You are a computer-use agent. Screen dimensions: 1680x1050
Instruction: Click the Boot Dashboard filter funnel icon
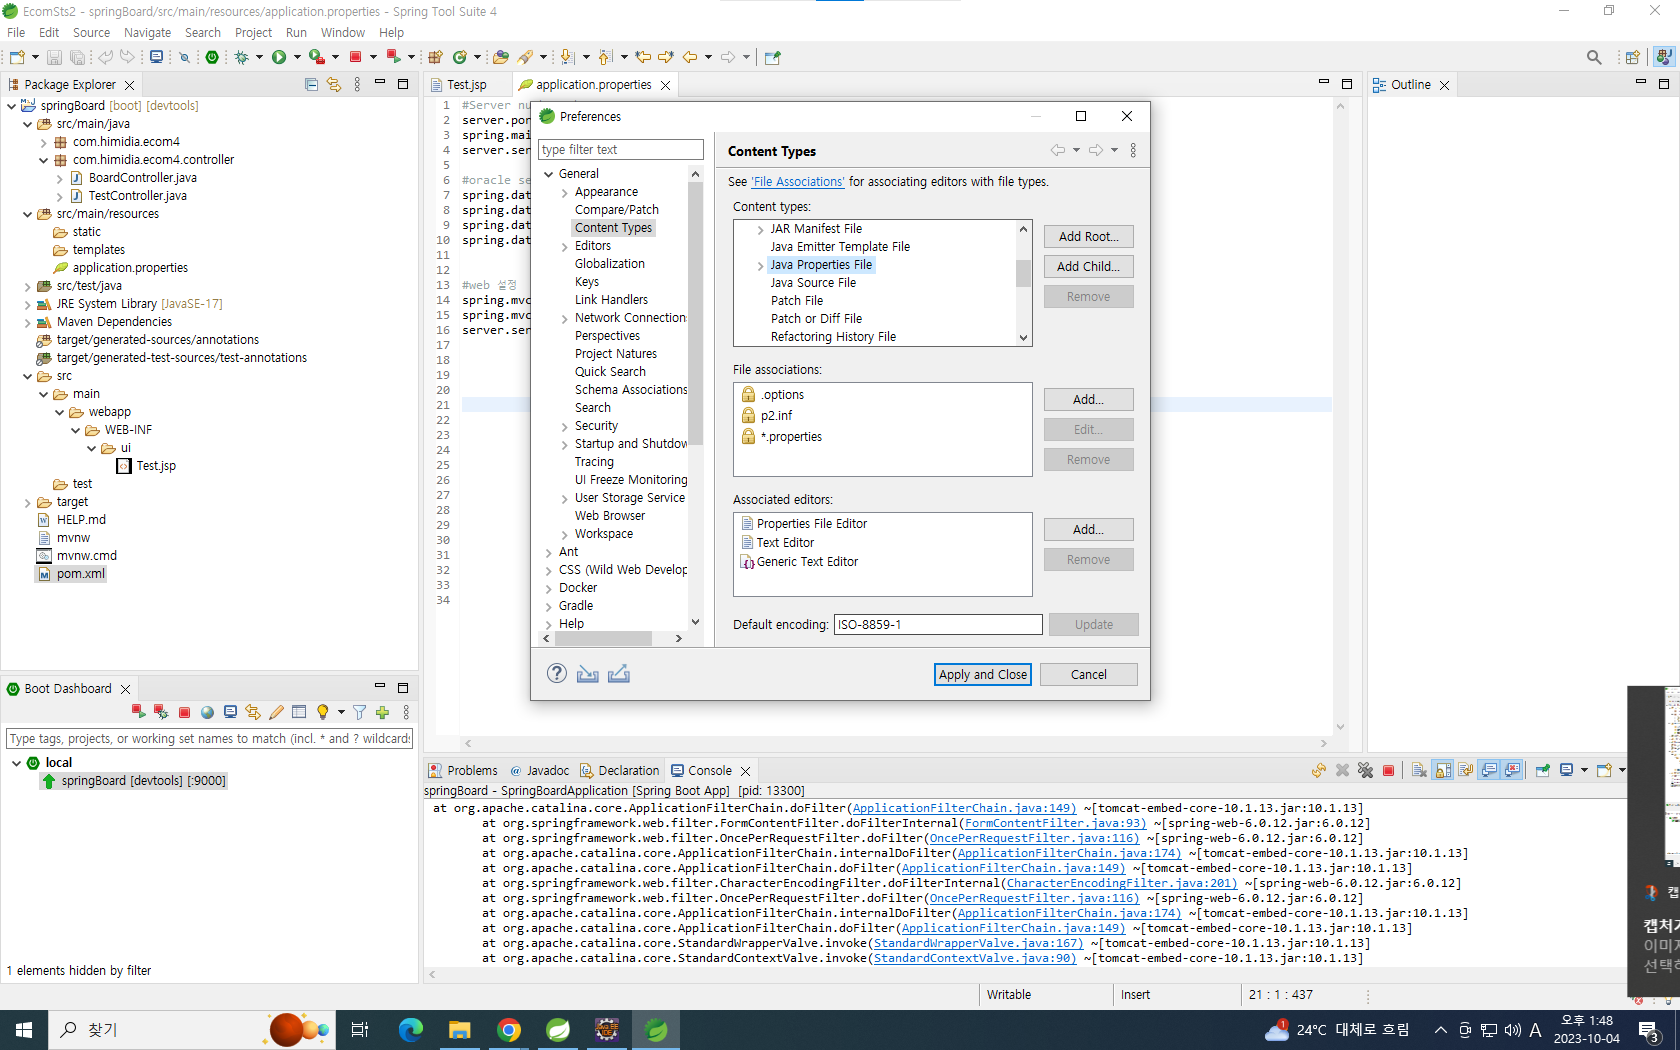tap(359, 712)
